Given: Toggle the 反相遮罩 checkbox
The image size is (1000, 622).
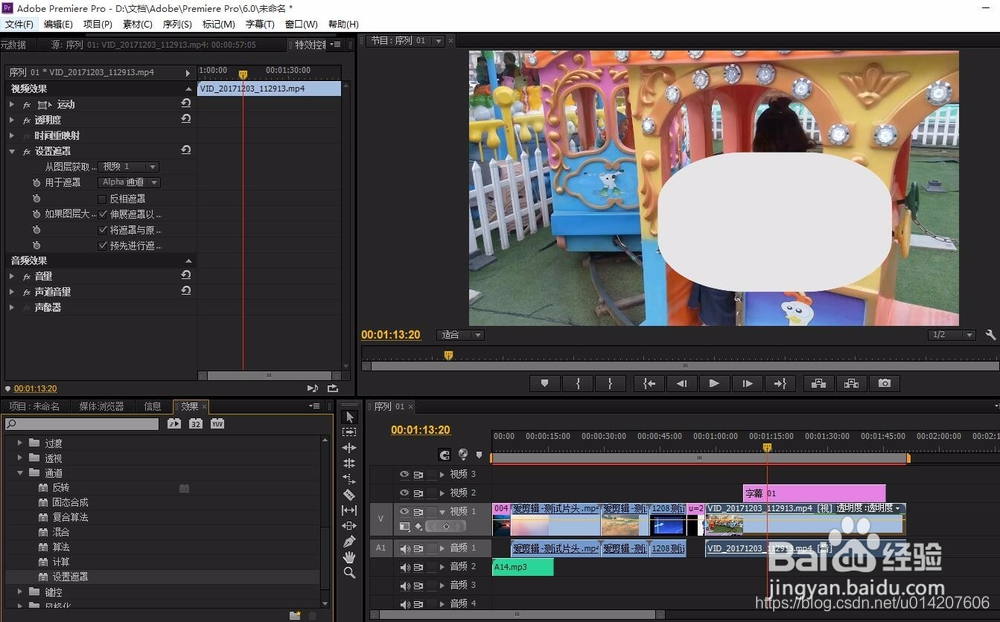Looking at the screenshot, I should click(x=102, y=198).
